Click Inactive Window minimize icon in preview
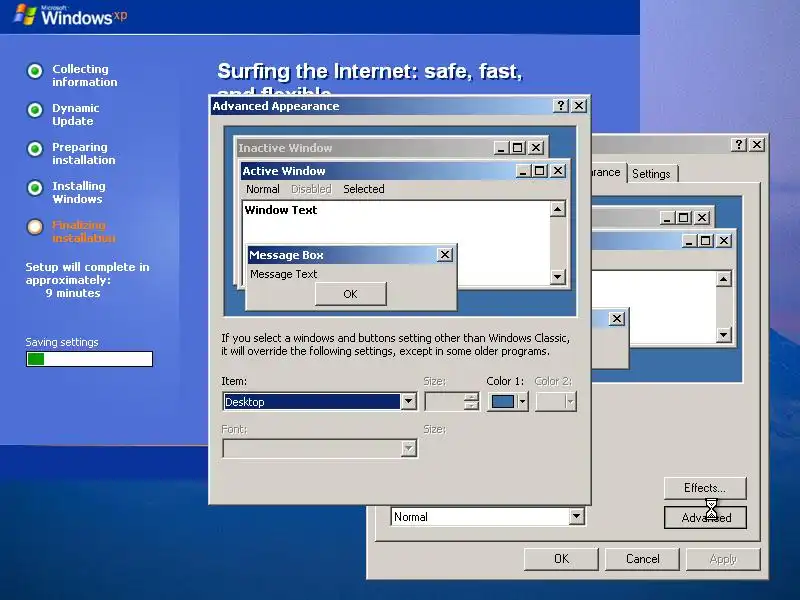The image size is (800, 600). [501, 148]
